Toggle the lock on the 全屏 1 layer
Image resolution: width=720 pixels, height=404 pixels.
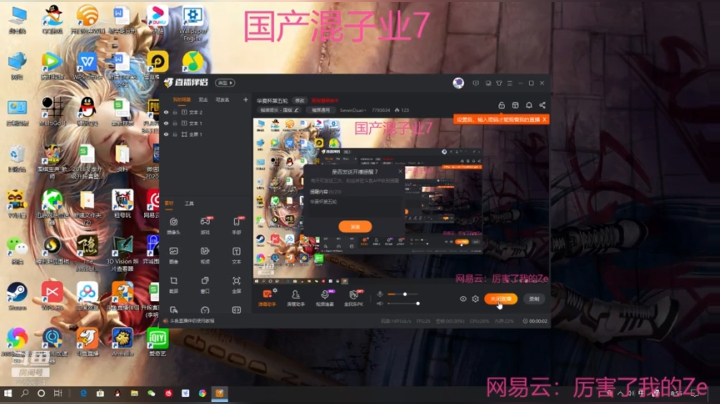pos(175,134)
